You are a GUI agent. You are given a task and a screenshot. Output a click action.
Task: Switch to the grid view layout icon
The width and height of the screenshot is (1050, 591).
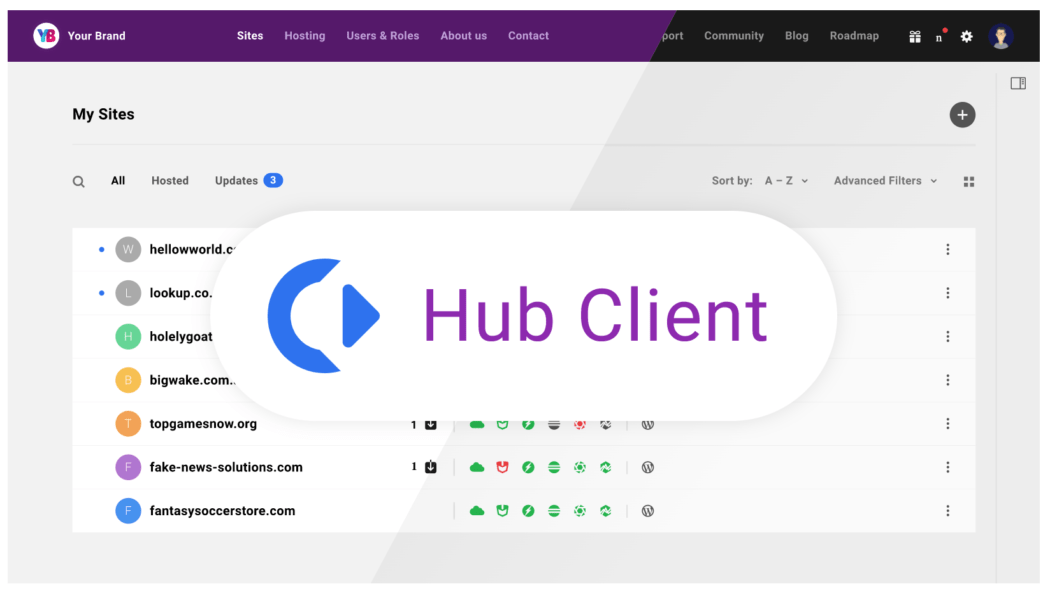(x=968, y=181)
